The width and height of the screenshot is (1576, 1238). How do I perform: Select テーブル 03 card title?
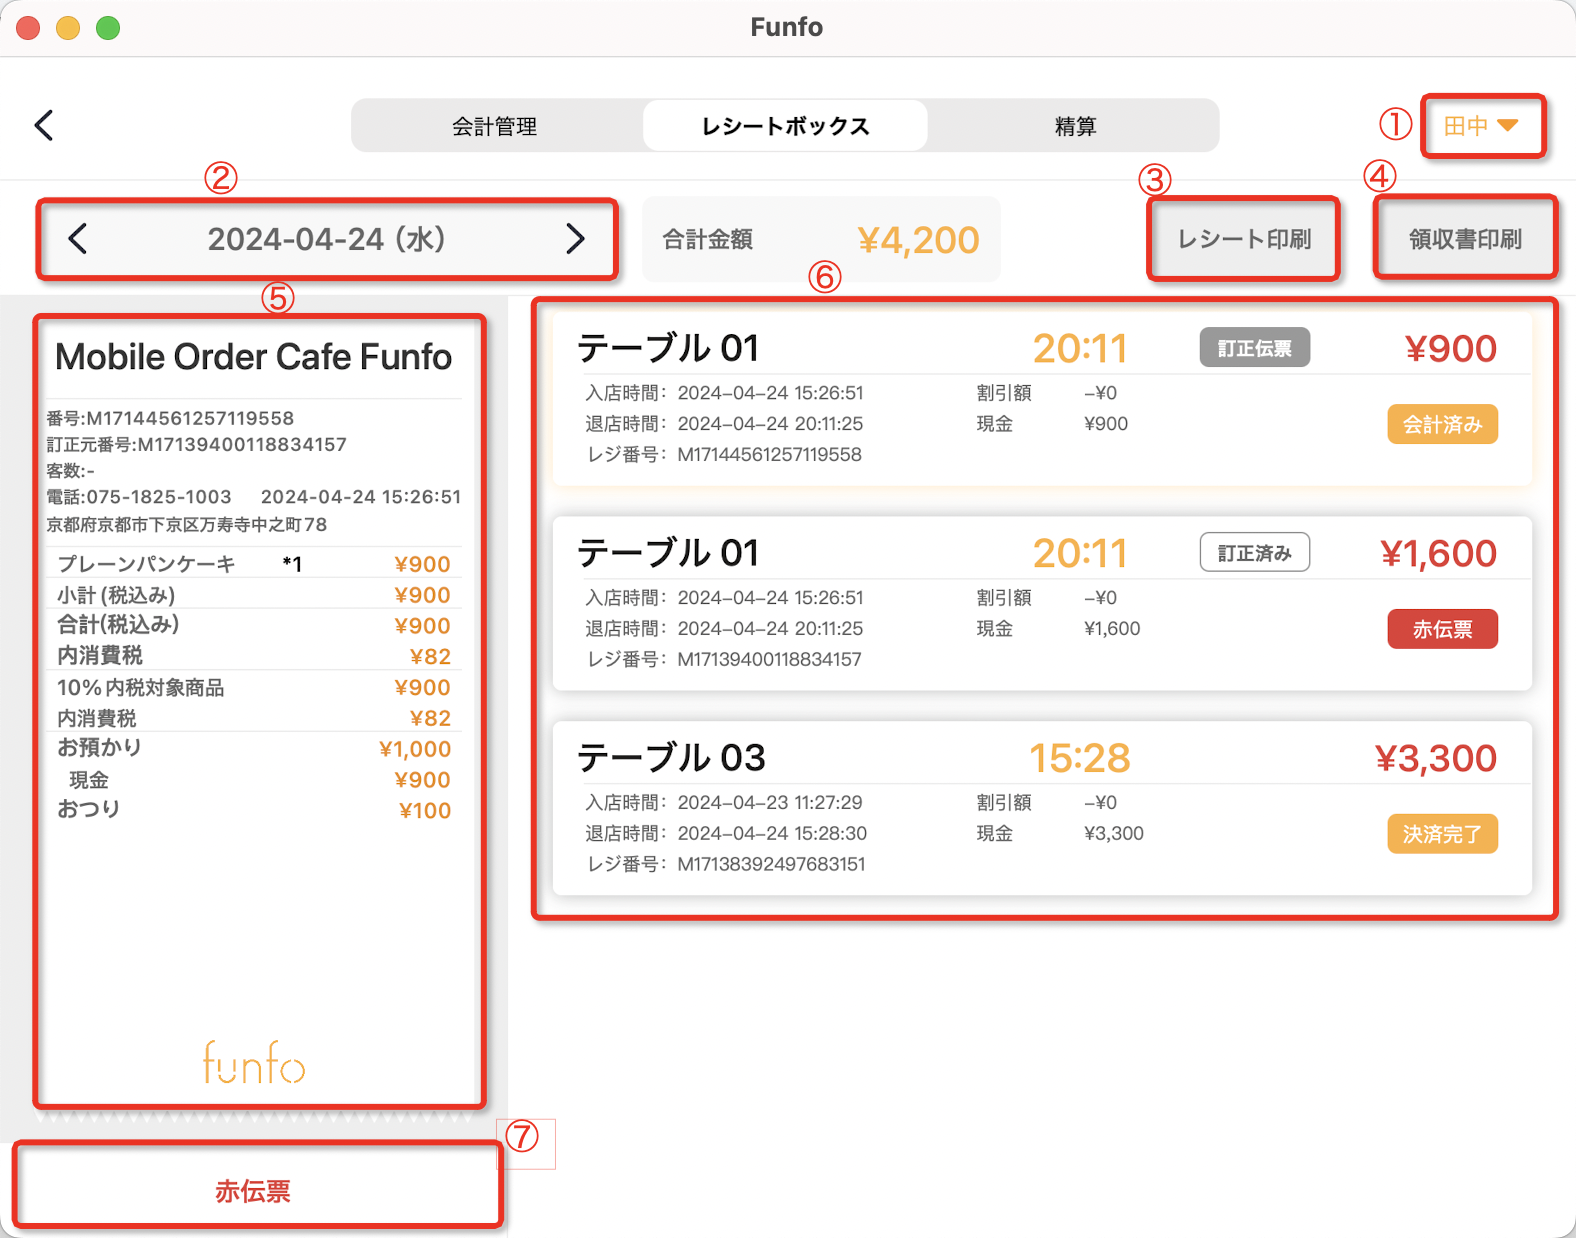[x=671, y=758]
